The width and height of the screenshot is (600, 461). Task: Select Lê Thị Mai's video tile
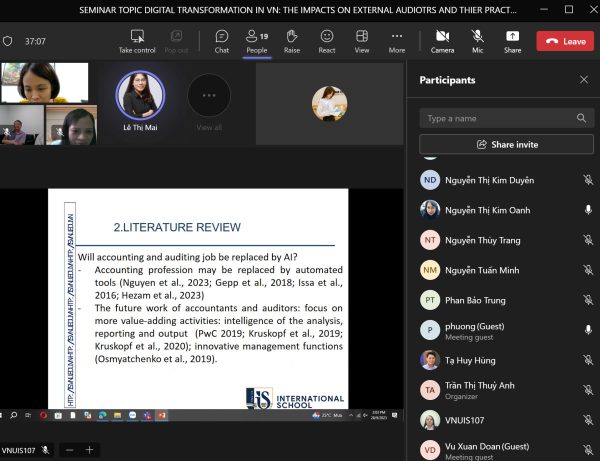141,96
